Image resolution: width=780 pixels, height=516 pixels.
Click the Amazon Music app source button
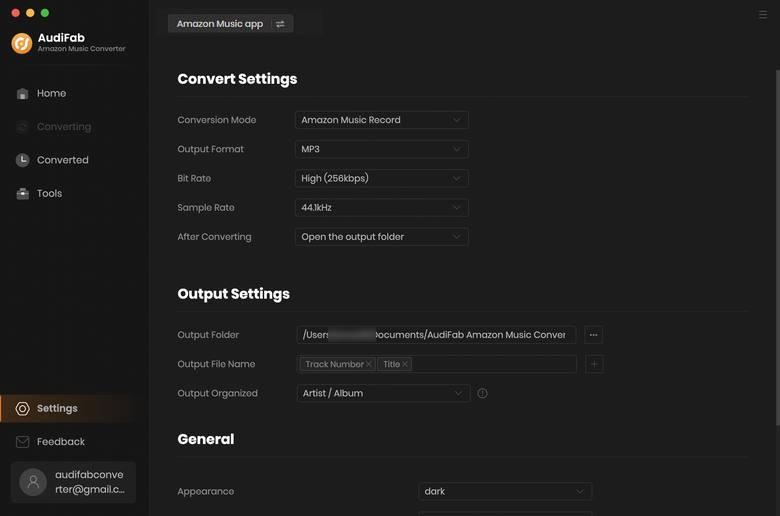click(x=230, y=24)
